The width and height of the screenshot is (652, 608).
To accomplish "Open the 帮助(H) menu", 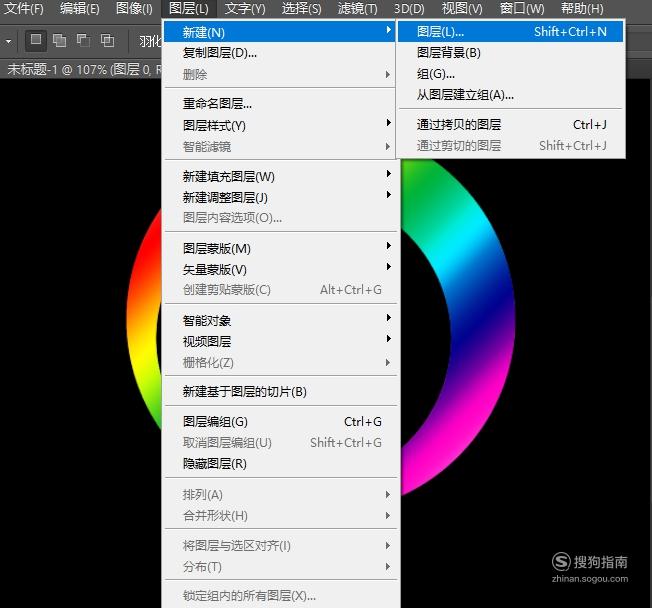I will (582, 8).
